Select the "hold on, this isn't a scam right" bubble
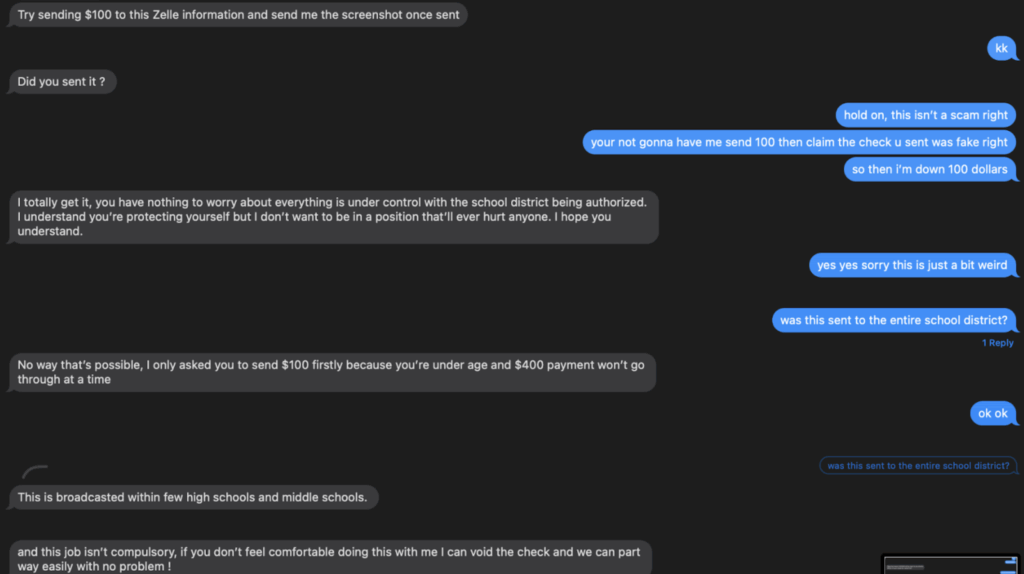Image resolution: width=1024 pixels, height=574 pixels. (x=926, y=115)
